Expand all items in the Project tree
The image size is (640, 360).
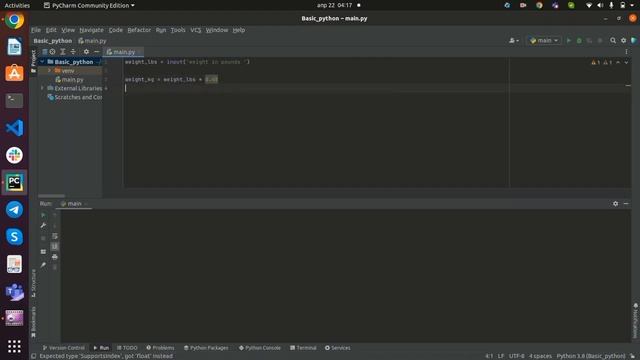point(62,52)
